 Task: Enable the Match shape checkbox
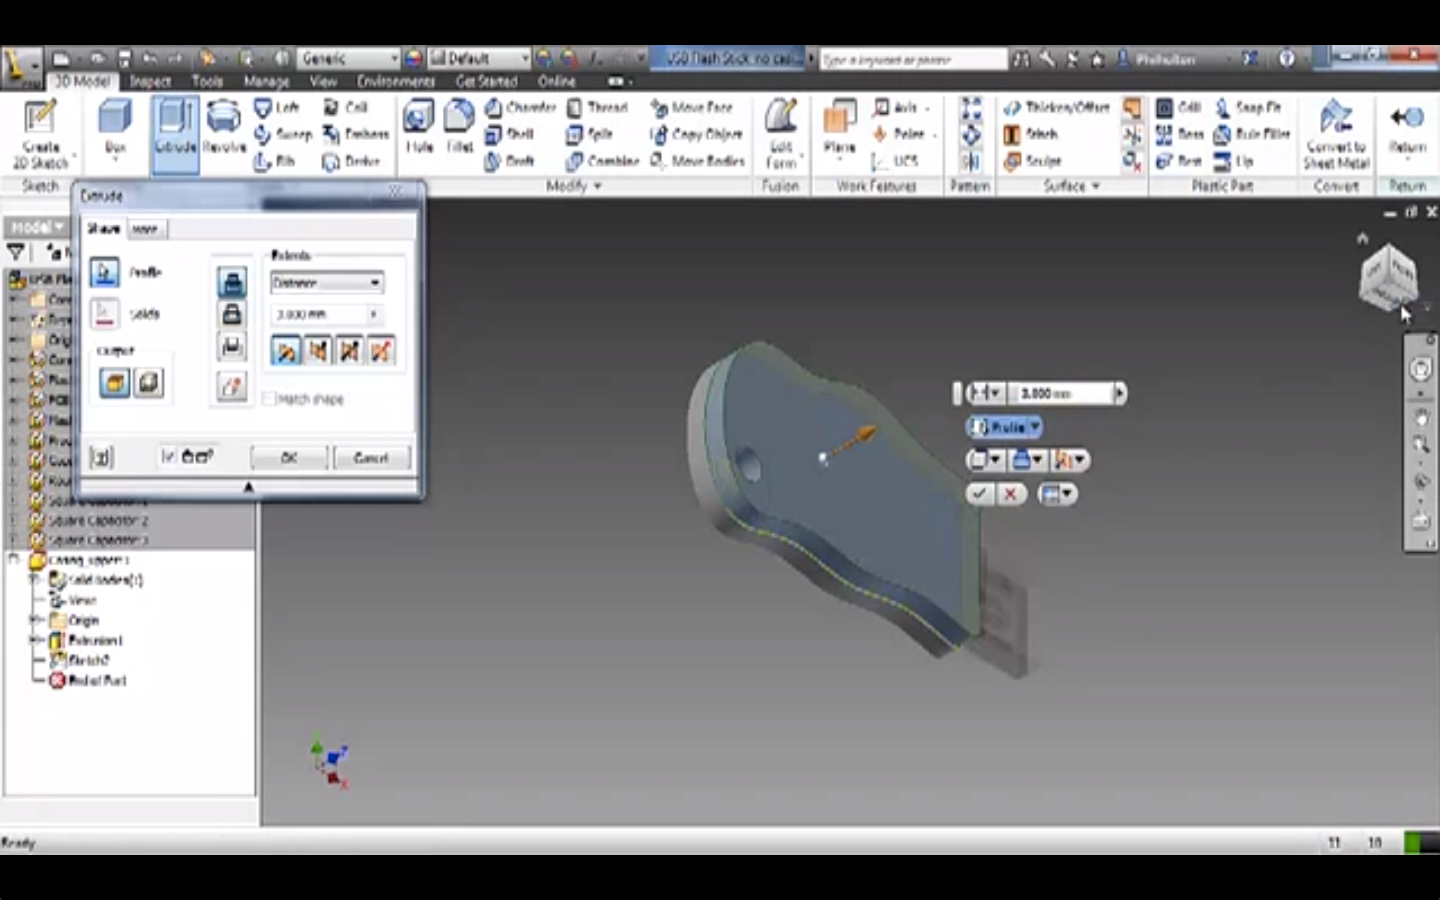click(x=270, y=398)
